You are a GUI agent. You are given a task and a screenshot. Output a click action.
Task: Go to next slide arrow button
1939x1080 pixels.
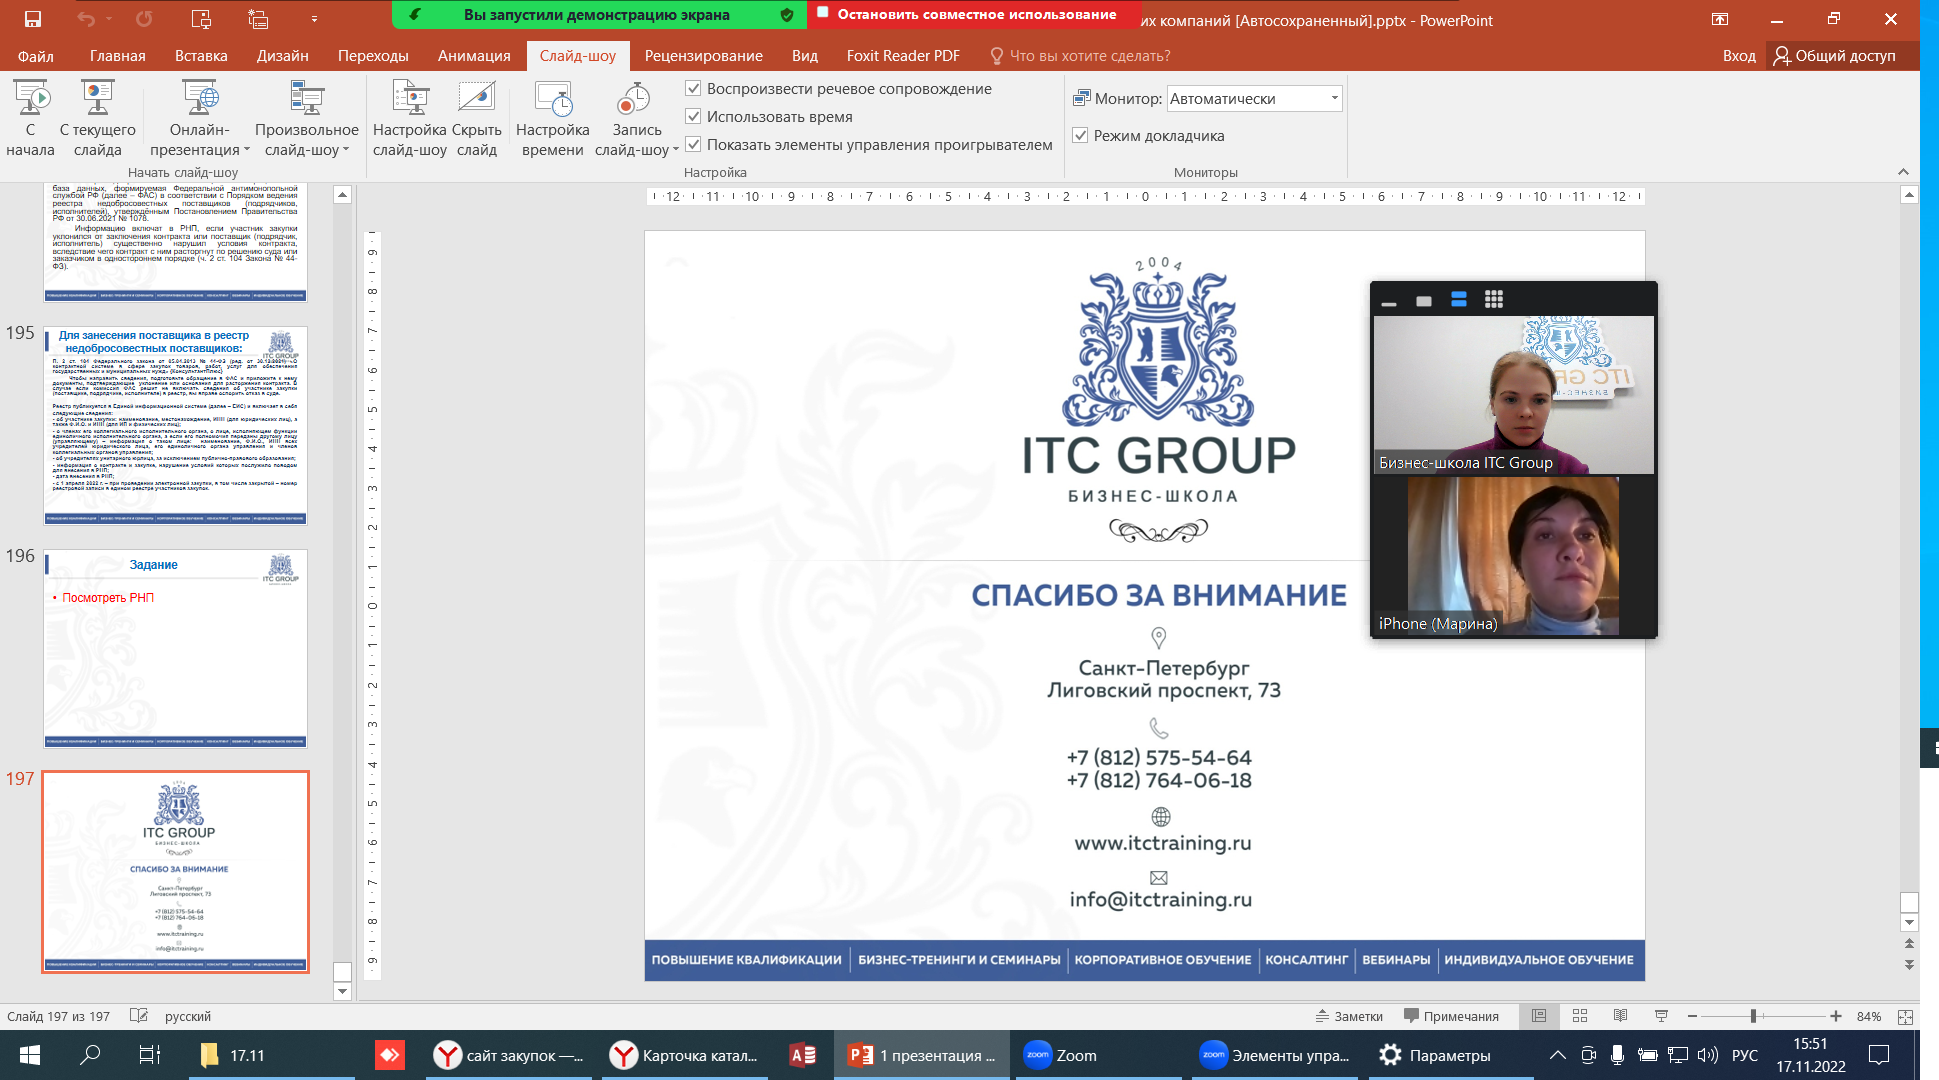[x=1909, y=965]
